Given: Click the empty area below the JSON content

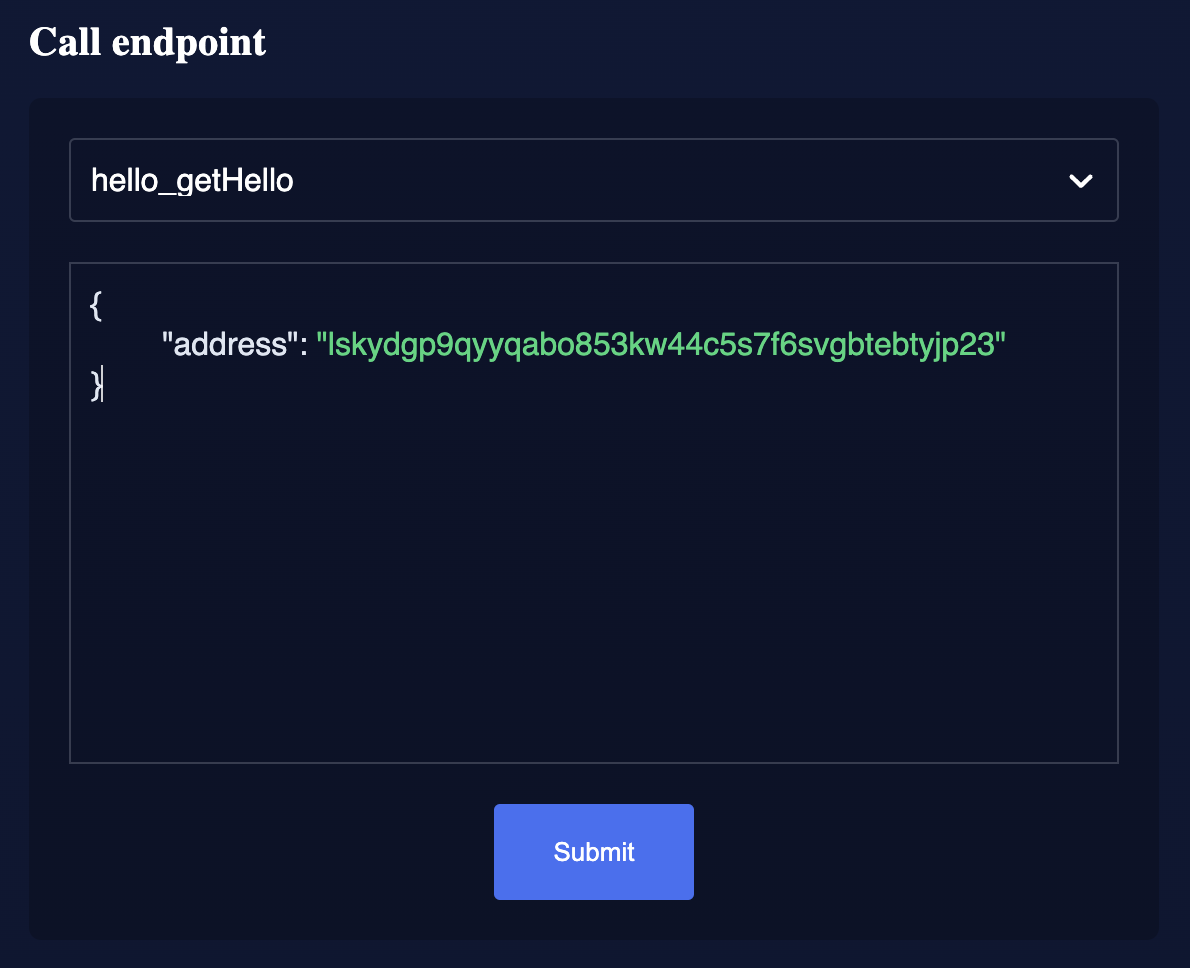Looking at the screenshot, I should (x=593, y=600).
